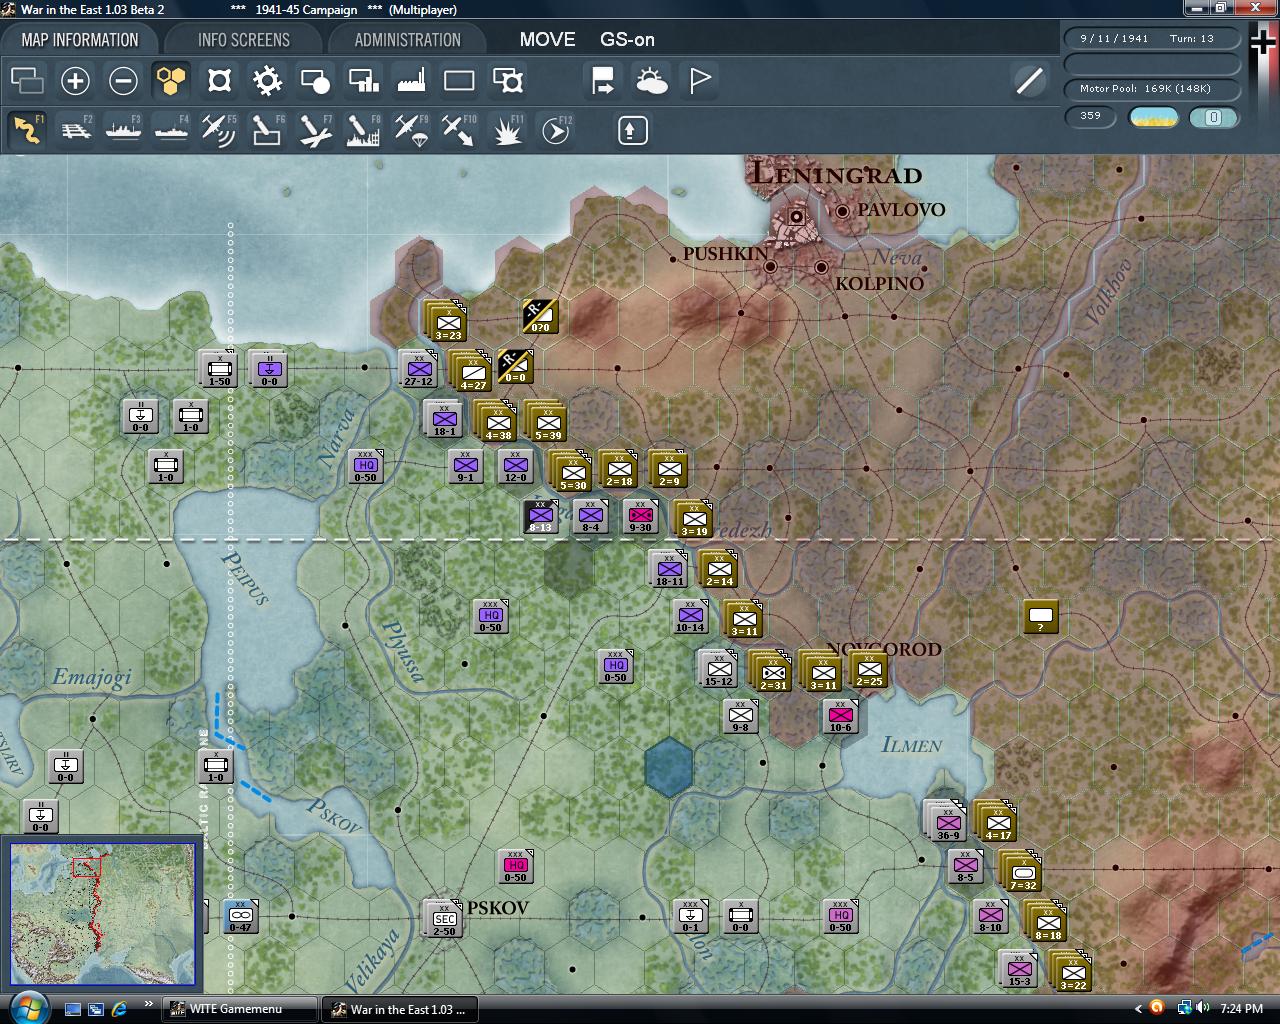1280x1024 pixels.
Task: Click the white pennant flag icon
Action: tap(699, 81)
